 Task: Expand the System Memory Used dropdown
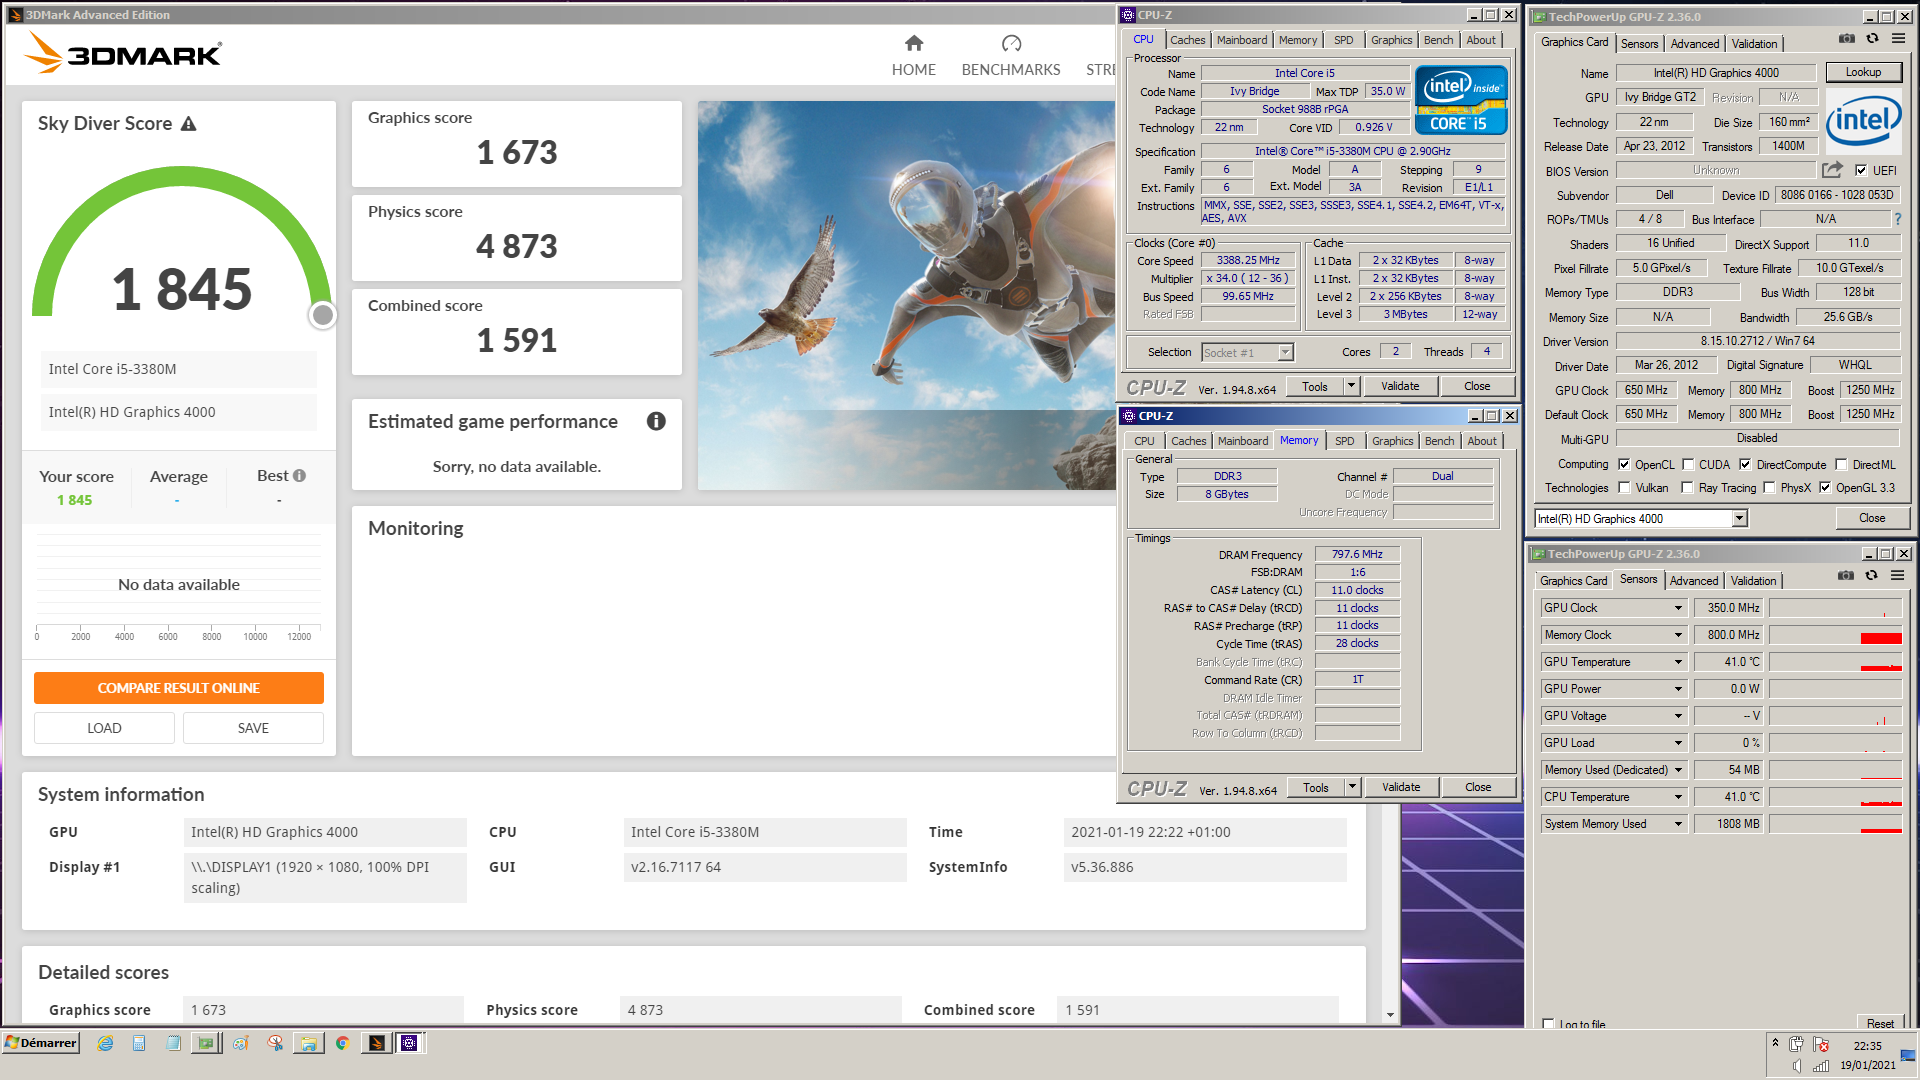coord(1679,824)
